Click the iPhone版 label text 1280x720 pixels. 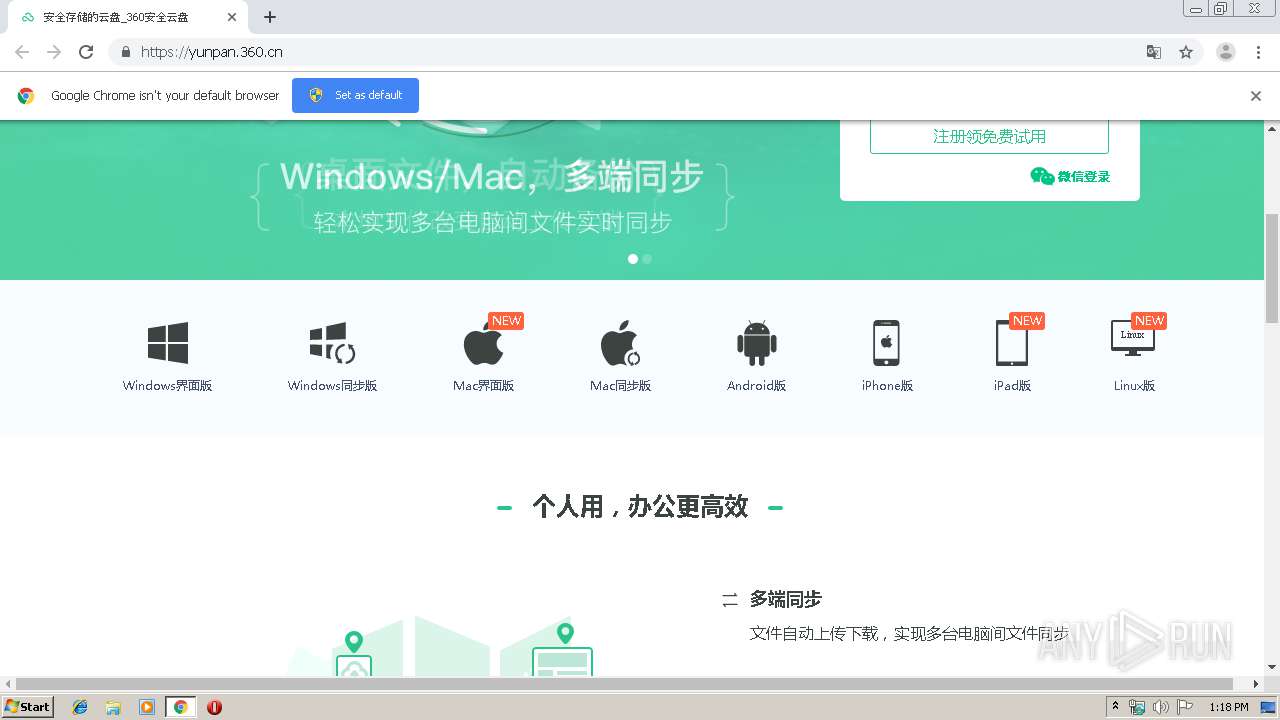click(887, 386)
